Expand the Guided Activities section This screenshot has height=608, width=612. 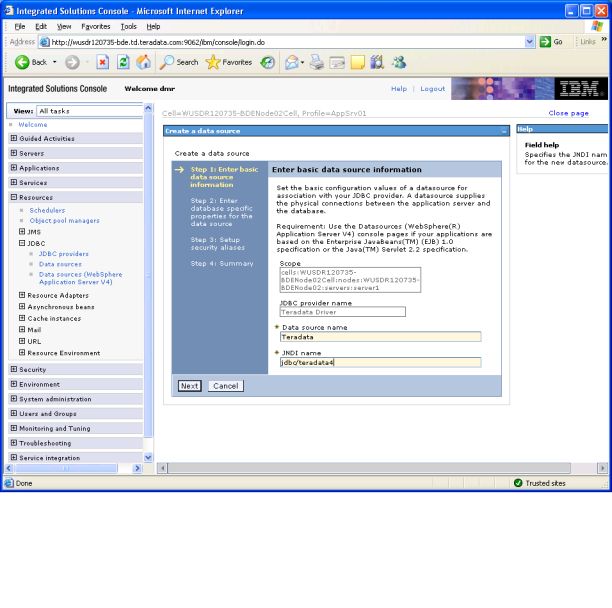pos(14,138)
